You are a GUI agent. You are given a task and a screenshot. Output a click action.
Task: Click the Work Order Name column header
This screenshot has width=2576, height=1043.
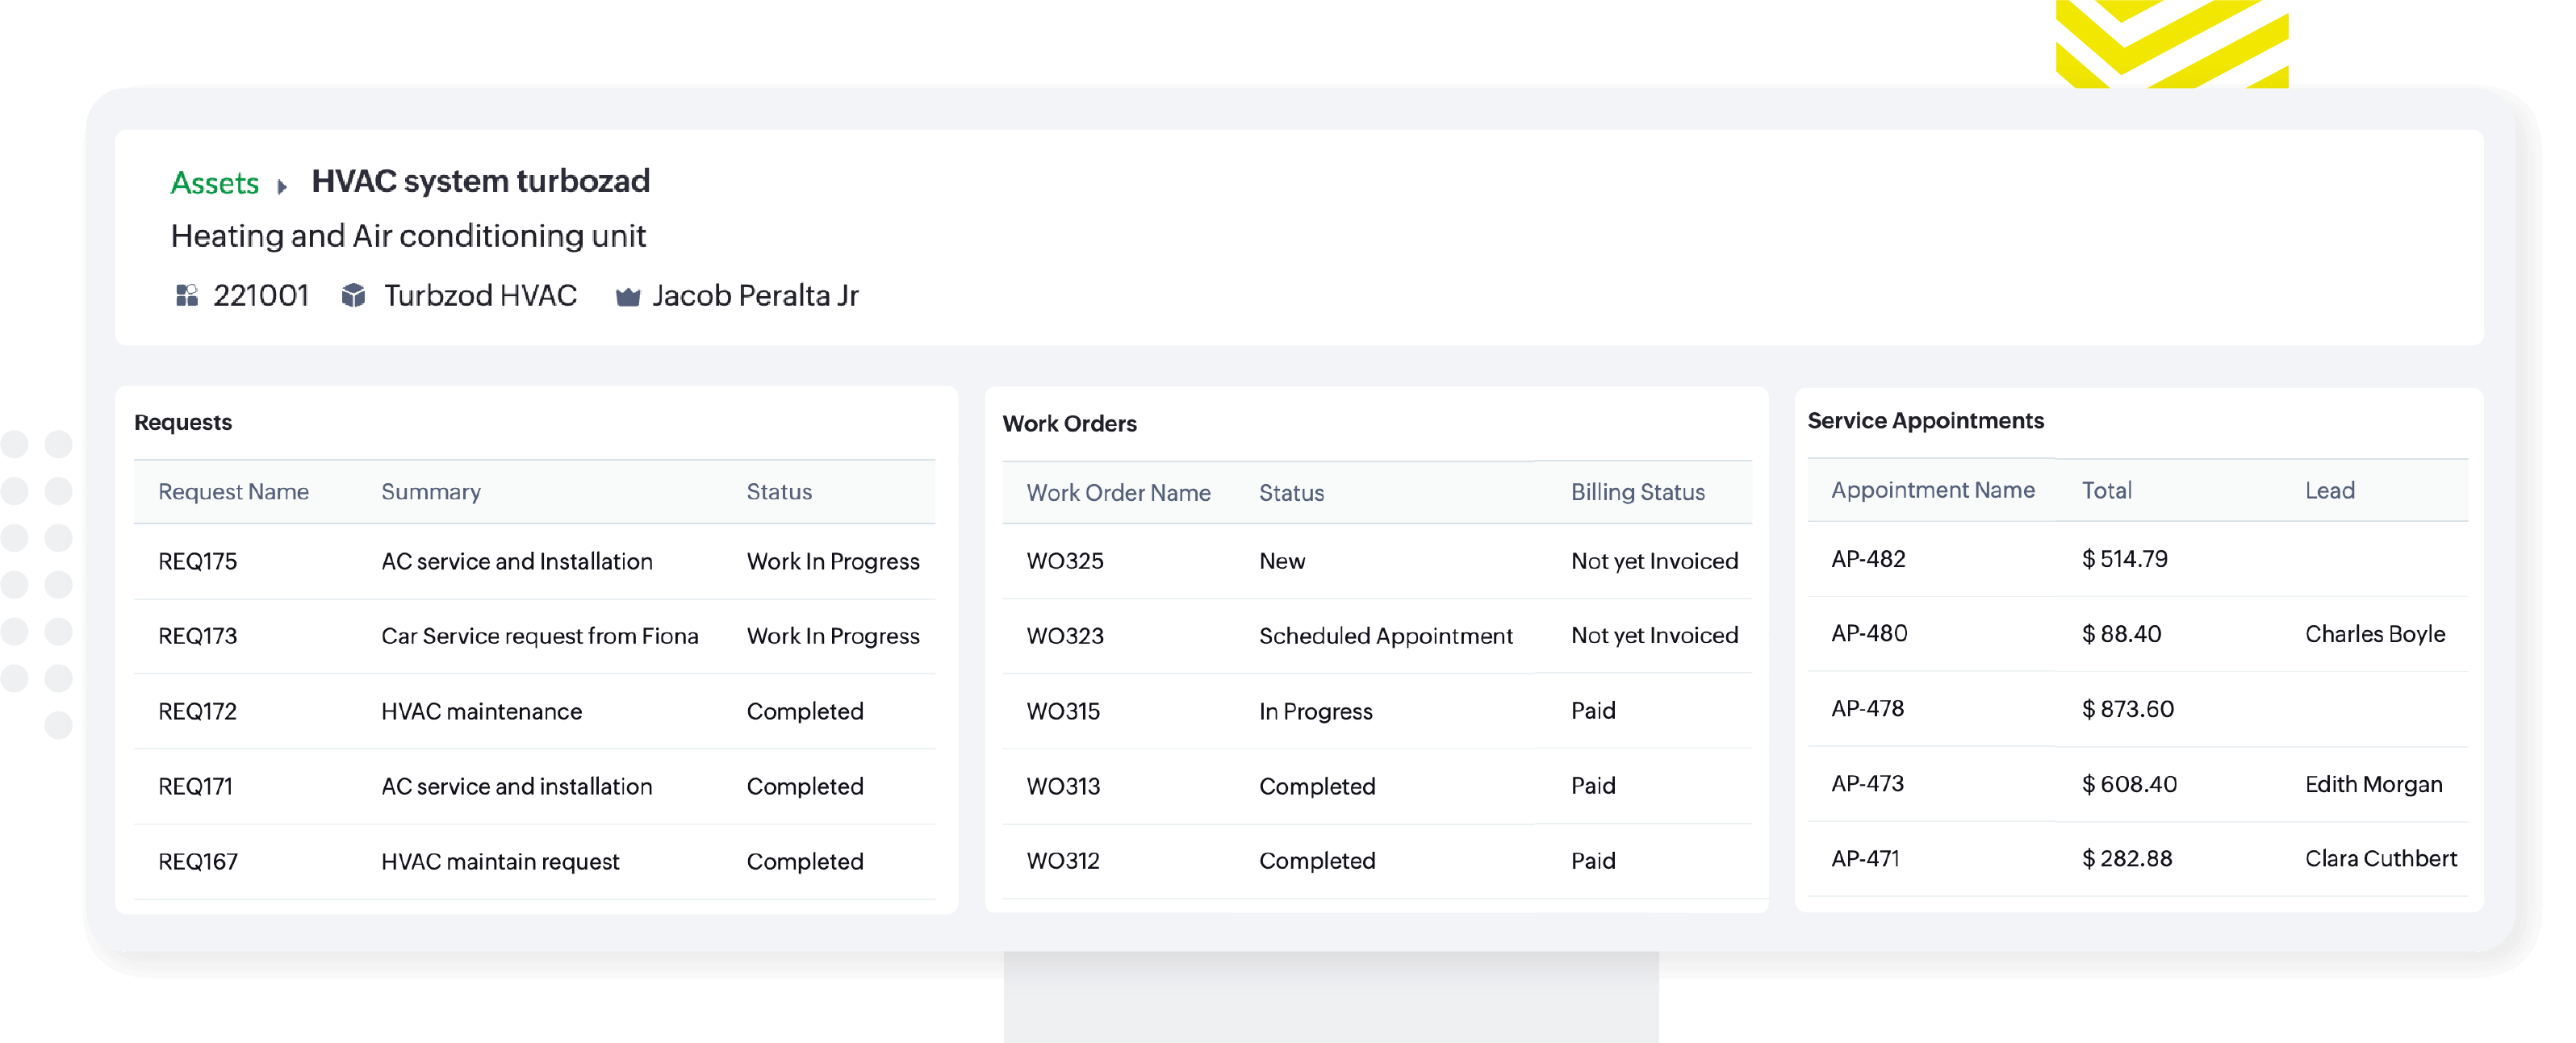click(1118, 492)
